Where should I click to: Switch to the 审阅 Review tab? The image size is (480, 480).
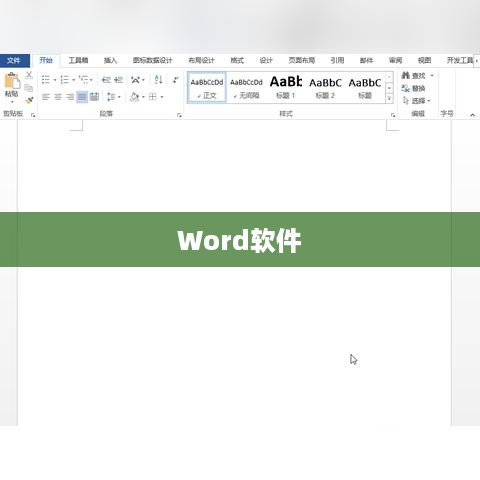[x=395, y=60]
